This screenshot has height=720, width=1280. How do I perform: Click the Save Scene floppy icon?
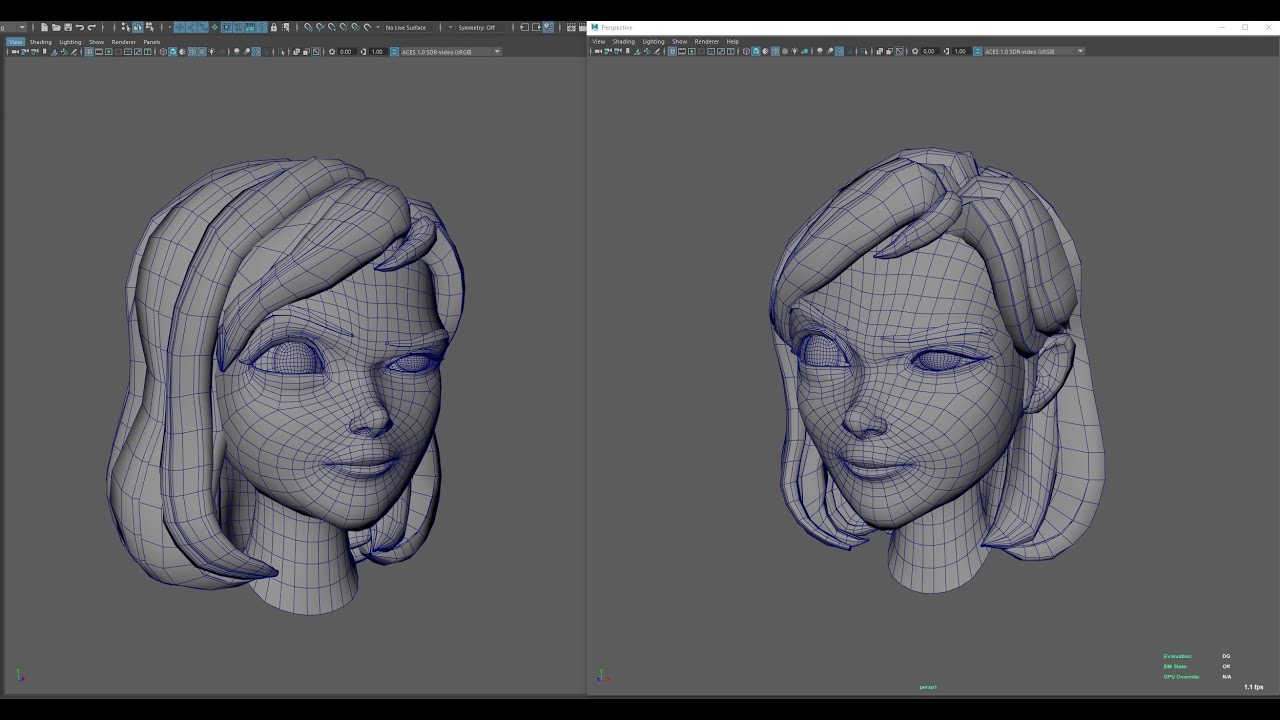tap(68, 27)
